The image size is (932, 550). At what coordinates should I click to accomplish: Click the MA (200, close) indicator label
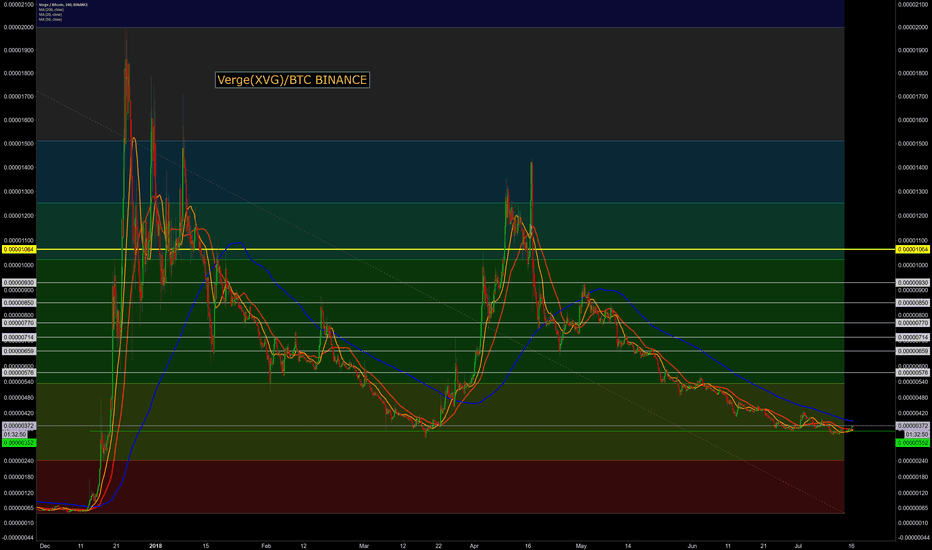(51, 10)
